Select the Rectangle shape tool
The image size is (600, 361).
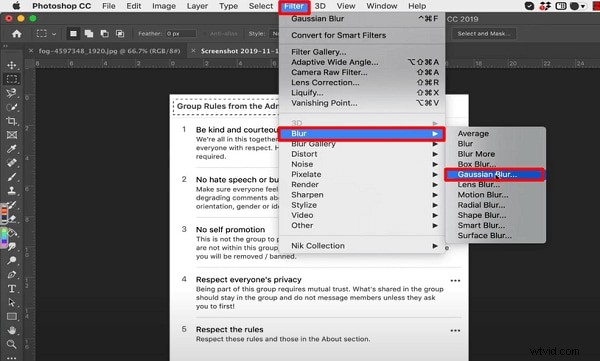pyautogui.click(x=11, y=317)
